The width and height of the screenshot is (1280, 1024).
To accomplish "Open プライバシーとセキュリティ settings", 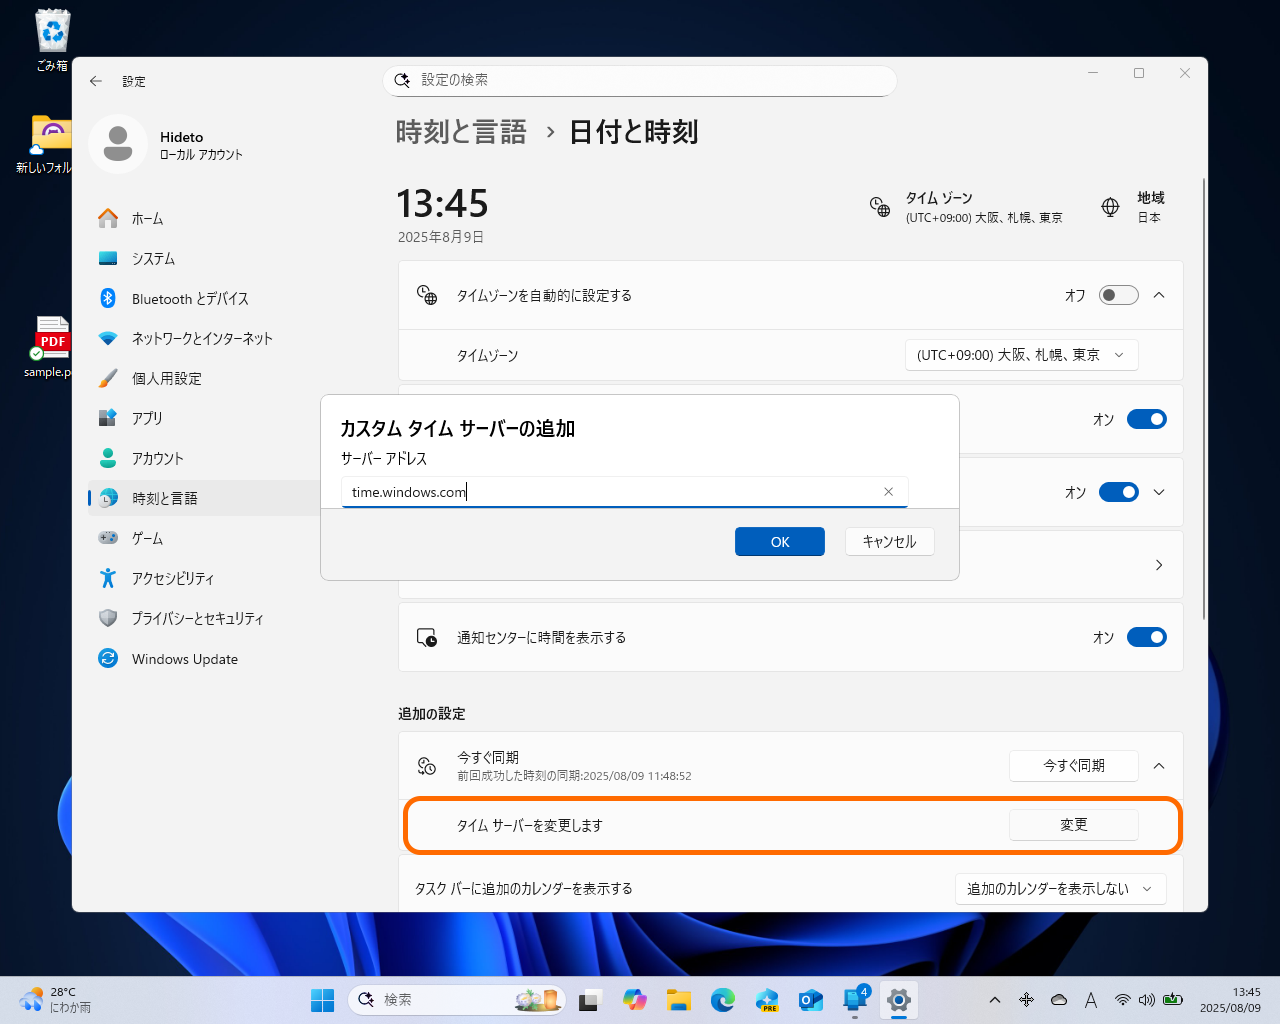I will pyautogui.click(x=196, y=618).
